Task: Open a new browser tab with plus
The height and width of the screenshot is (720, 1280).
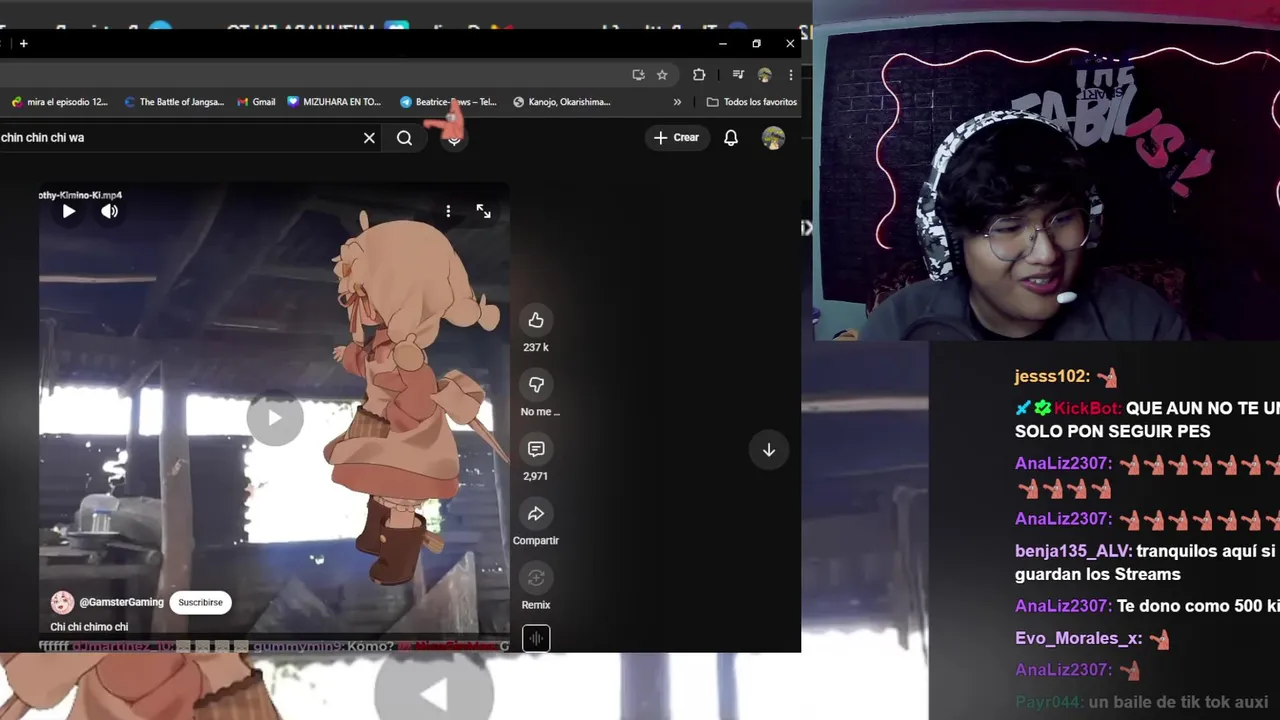Action: pos(23,43)
